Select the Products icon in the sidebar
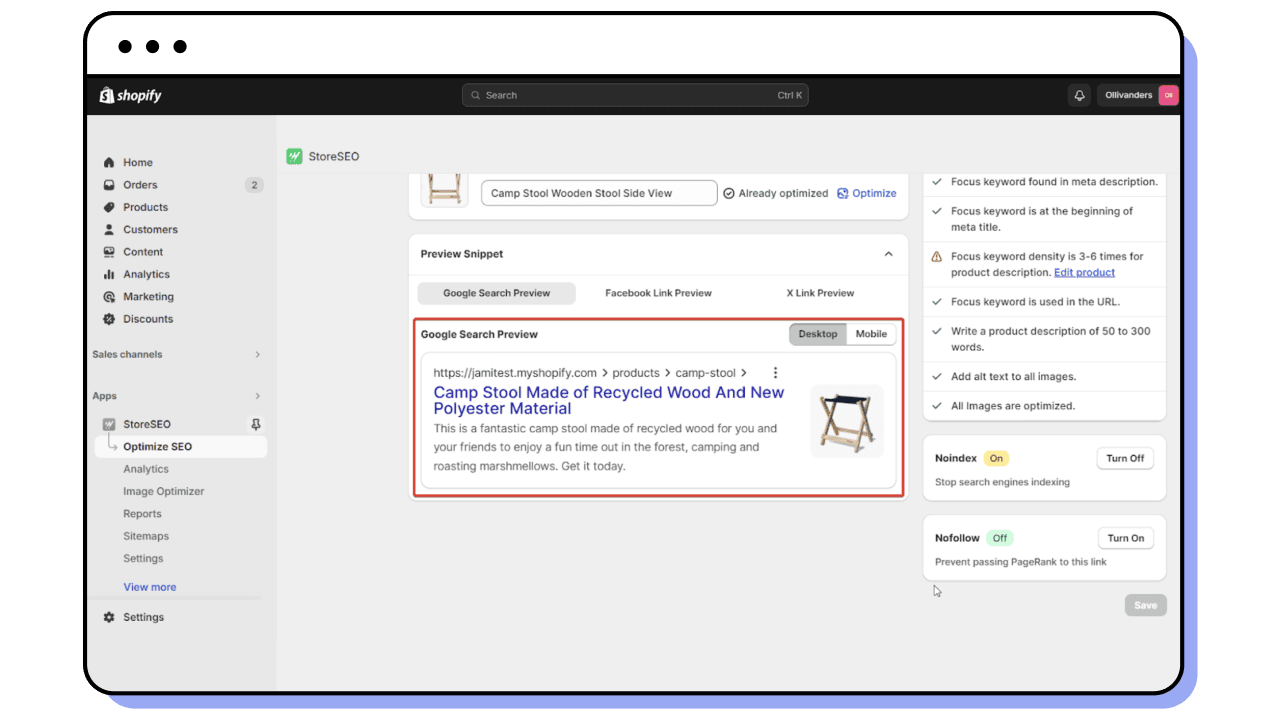This screenshot has width=1280, height=720. click(x=110, y=207)
